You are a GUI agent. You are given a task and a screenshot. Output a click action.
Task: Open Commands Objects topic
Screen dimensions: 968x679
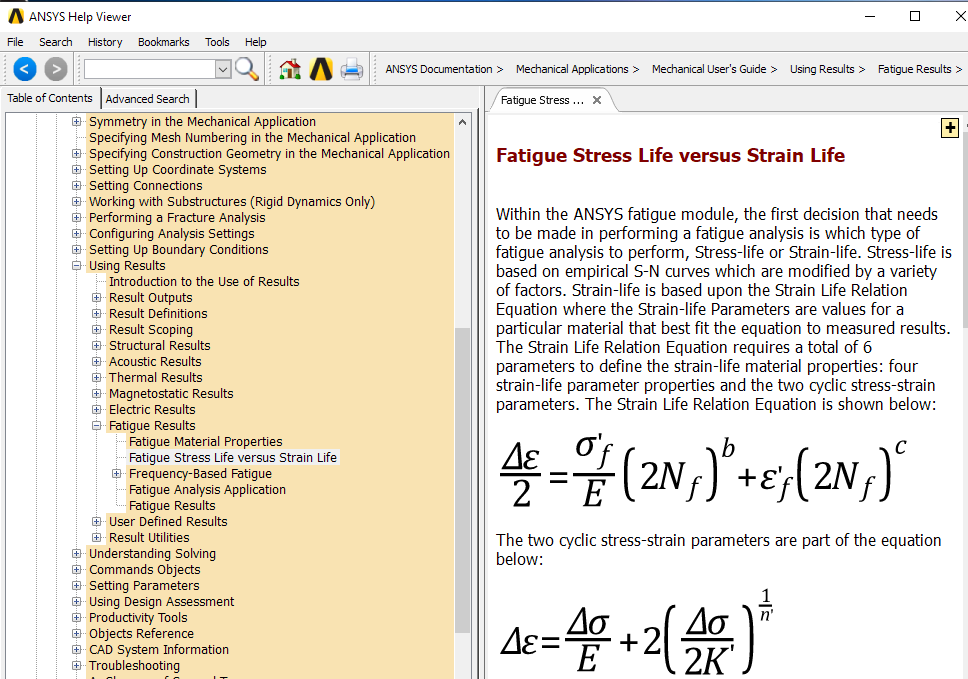pyautogui.click(x=144, y=570)
